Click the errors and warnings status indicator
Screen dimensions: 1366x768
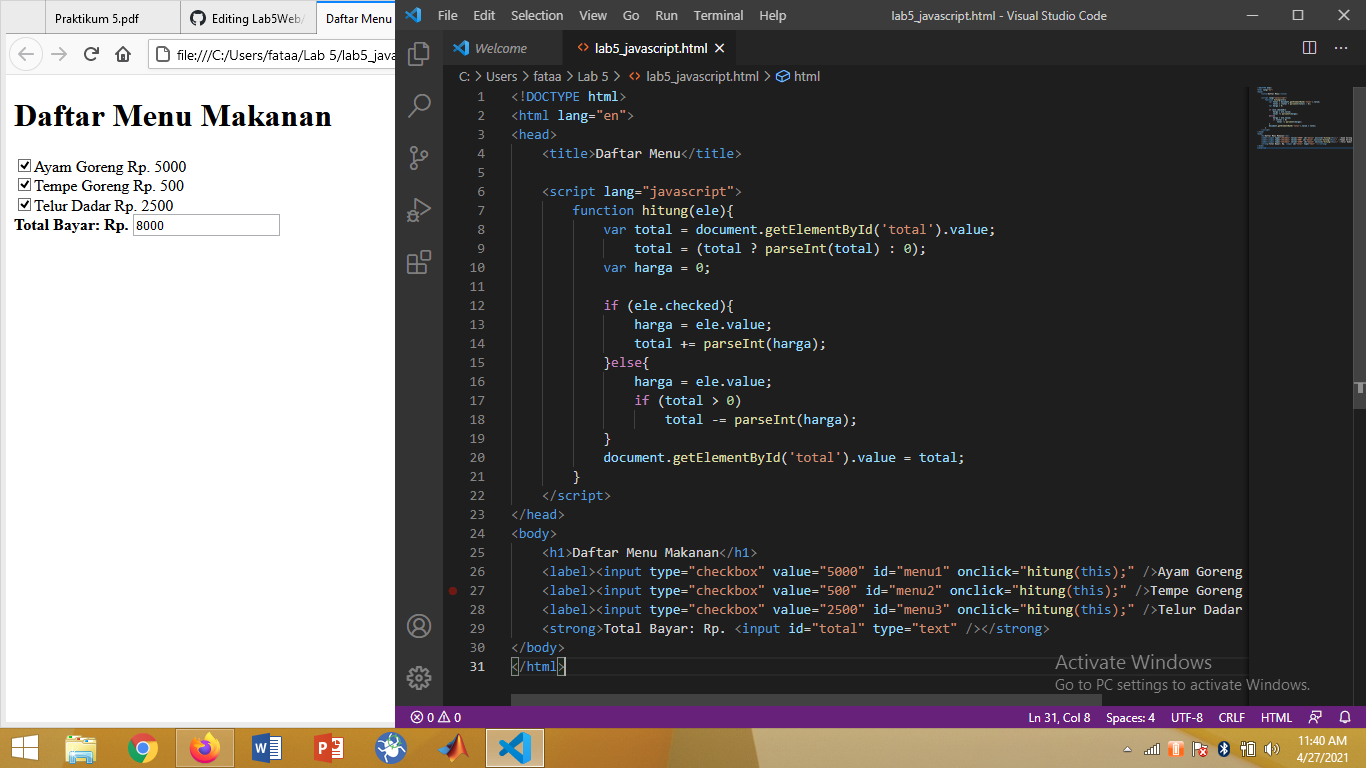tap(435, 717)
